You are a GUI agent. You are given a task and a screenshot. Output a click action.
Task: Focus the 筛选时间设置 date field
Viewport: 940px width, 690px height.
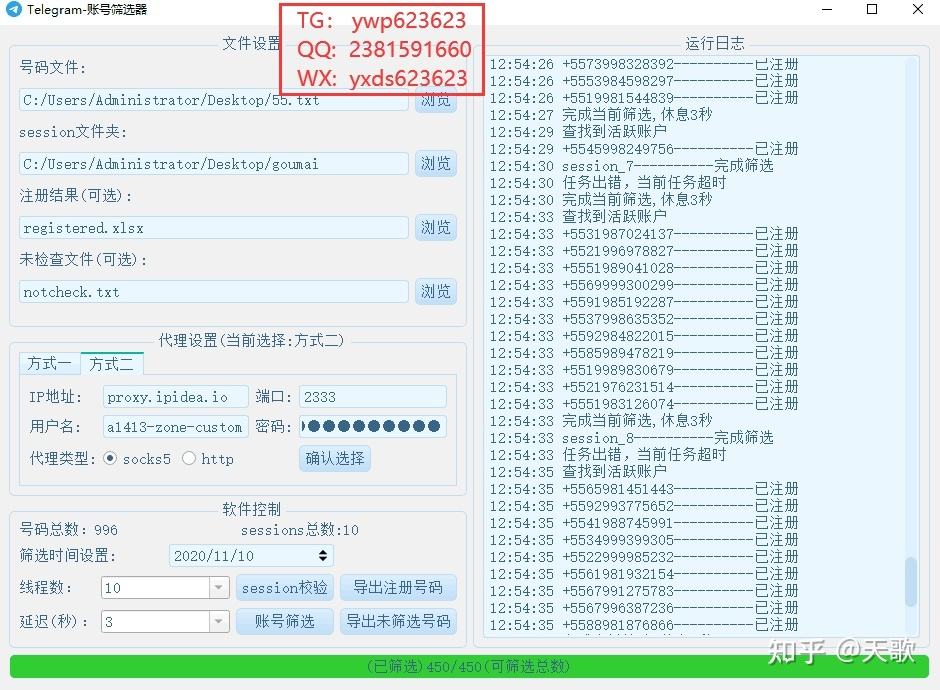tap(251, 556)
